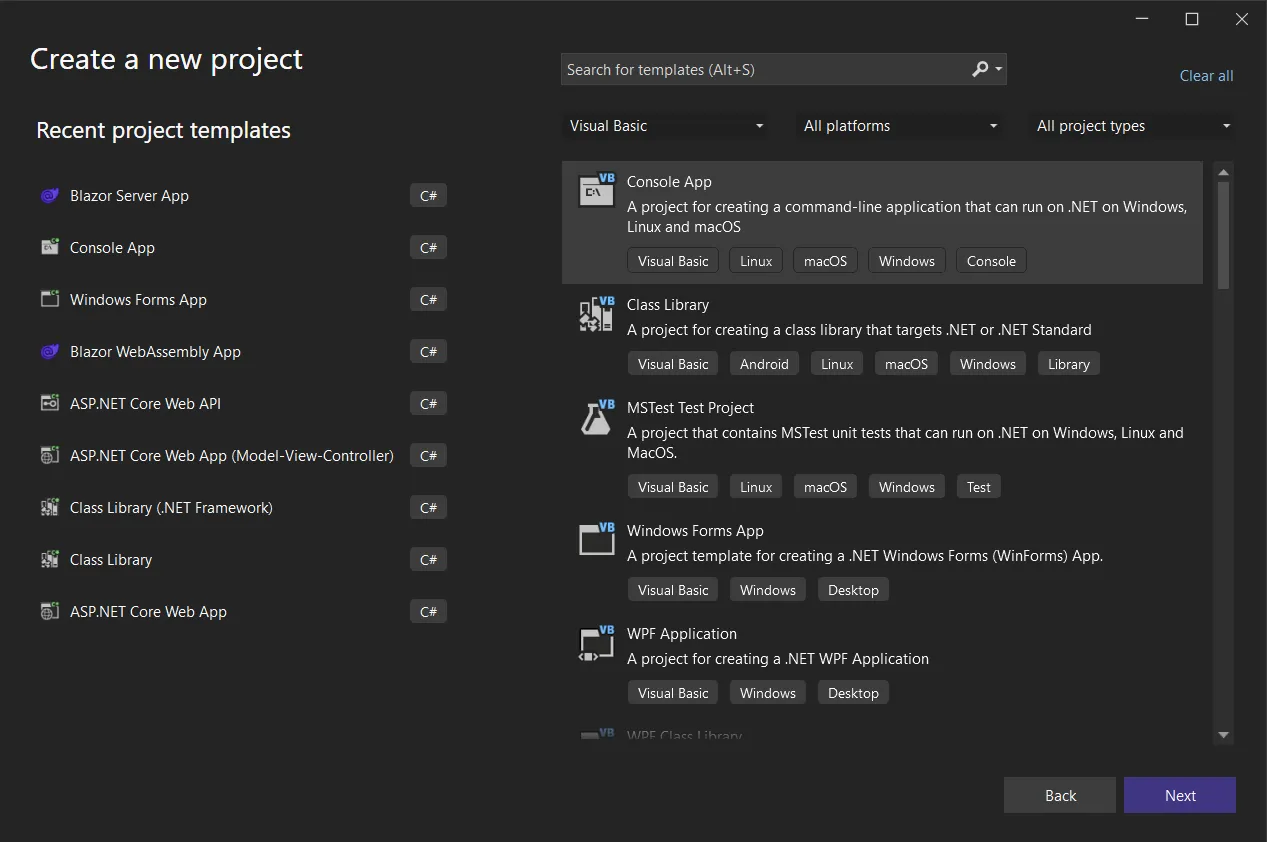Select recent Blazor WebAssembly App template
The image size is (1267, 842).
pyautogui.click(x=155, y=352)
